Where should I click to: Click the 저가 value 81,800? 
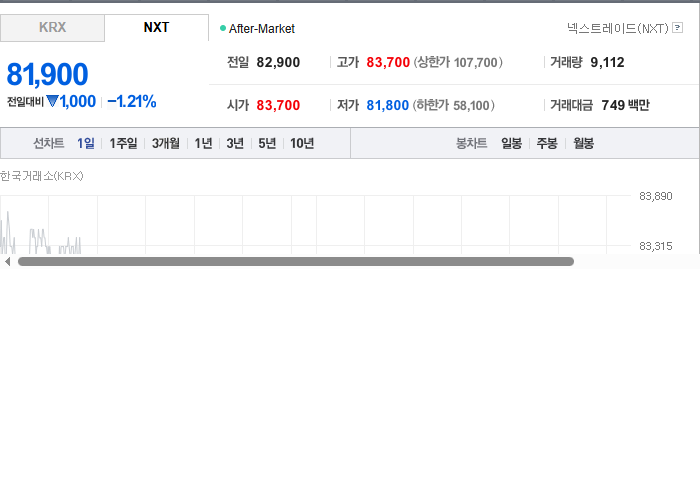tap(388, 105)
